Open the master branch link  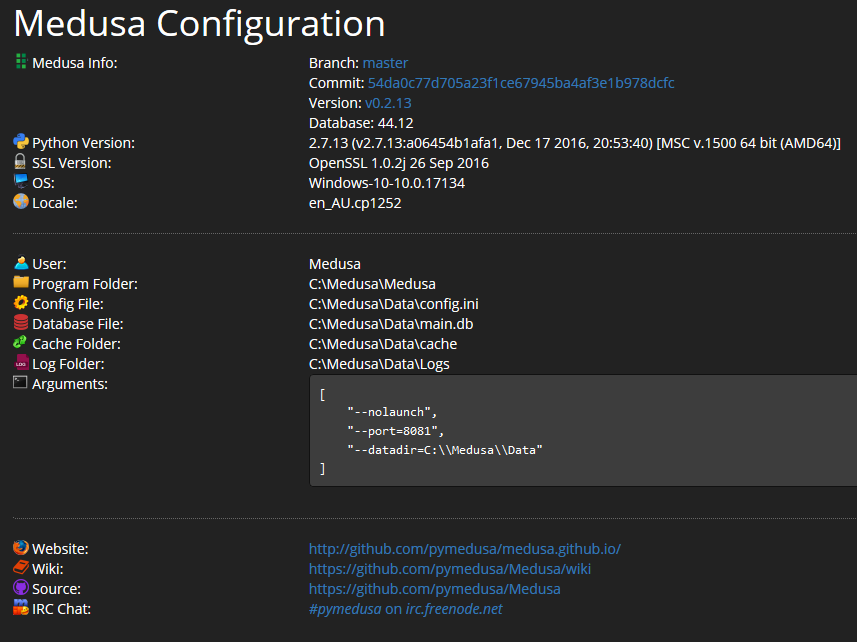click(x=385, y=62)
